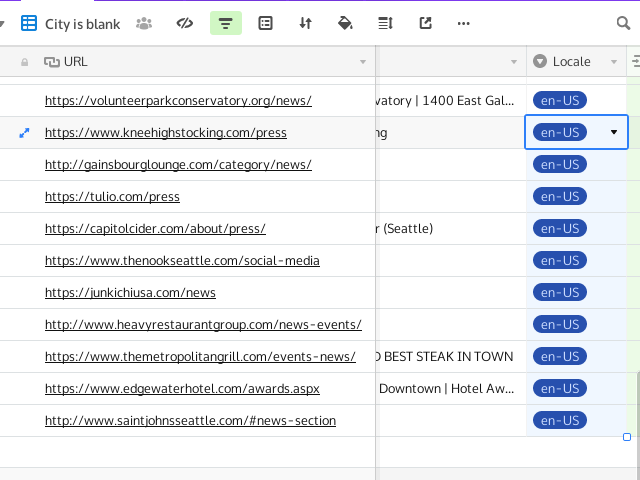This screenshot has width=640, height=480.
Task: Open gainsbourglounge.com category news link
Action: [178, 164]
